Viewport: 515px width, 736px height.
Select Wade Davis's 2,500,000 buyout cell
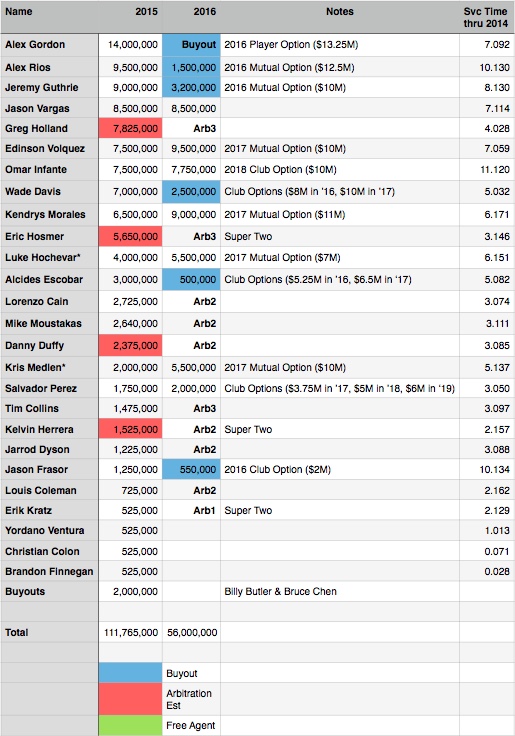pyautogui.click(x=191, y=192)
